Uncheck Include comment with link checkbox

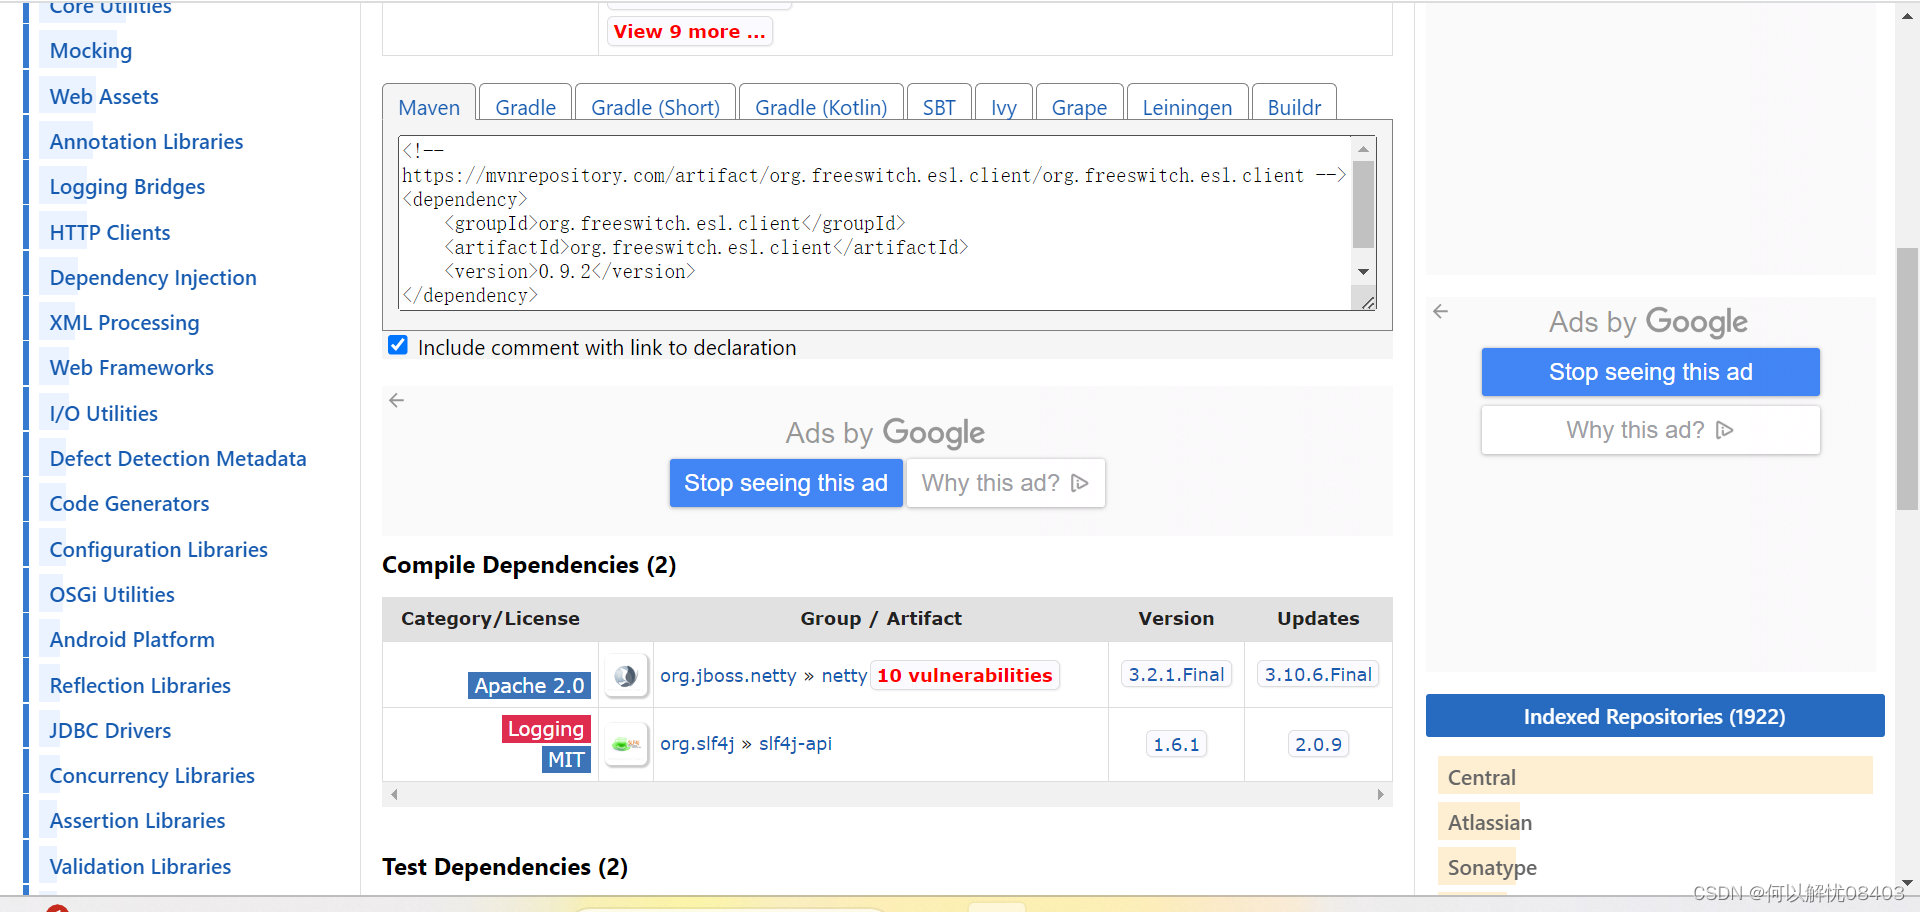[x=398, y=345]
